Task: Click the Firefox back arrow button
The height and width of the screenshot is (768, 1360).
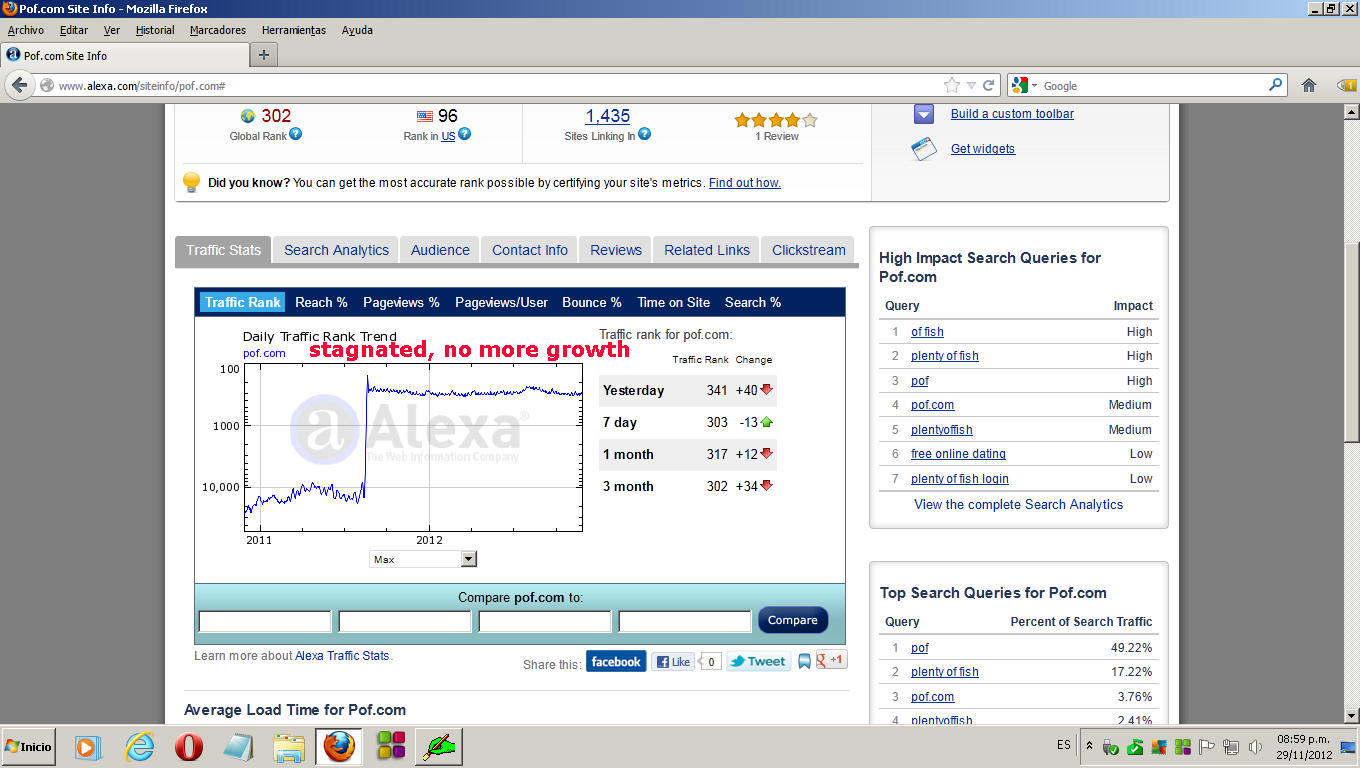Action: pyautogui.click(x=19, y=85)
